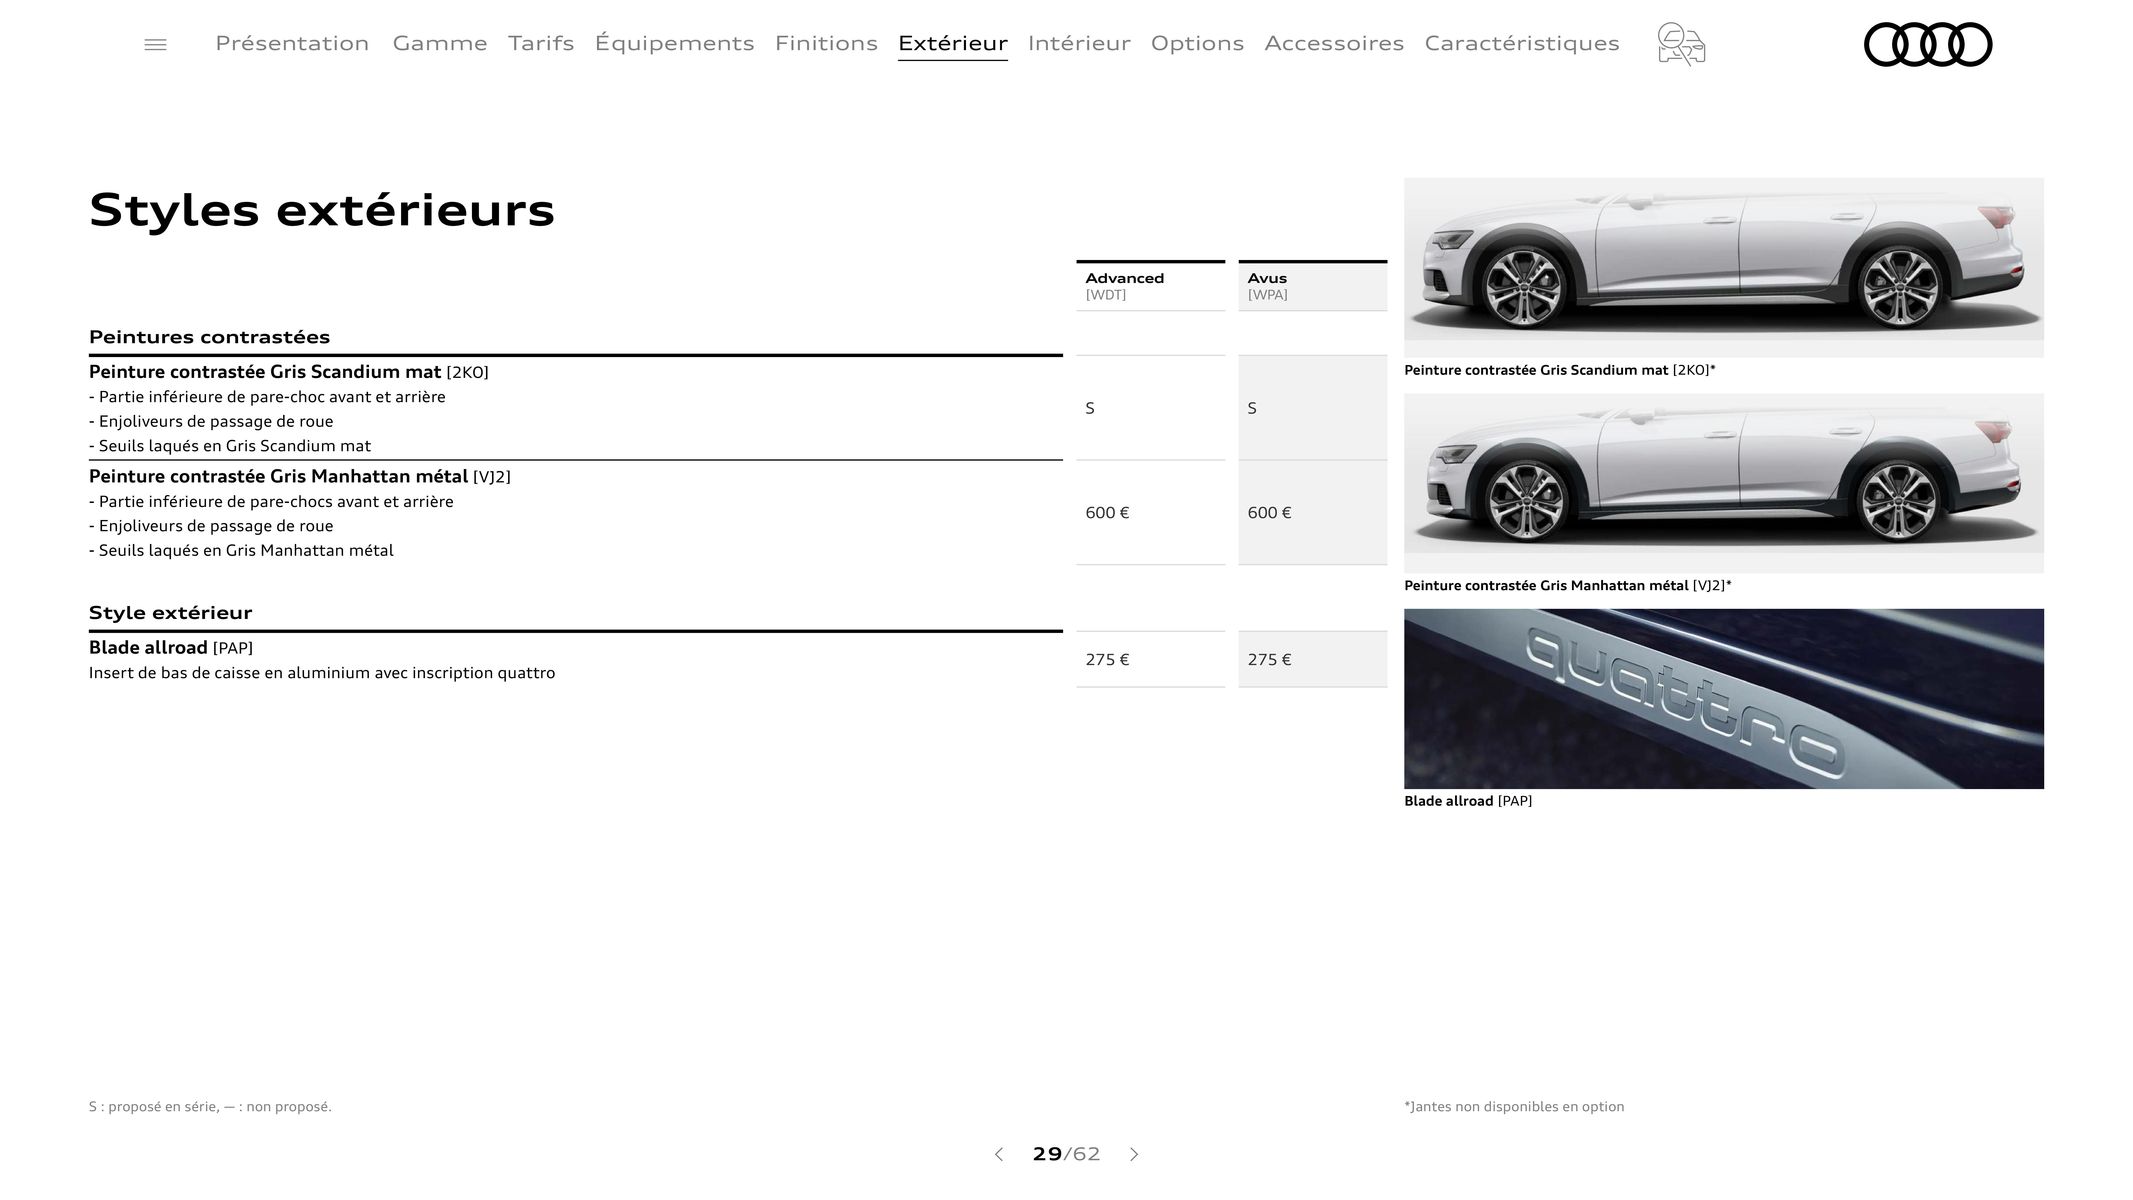Click the '*Jantes non disponibles en option' footnote
The height and width of the screenshot is (1200, 2133).
1514,1107
